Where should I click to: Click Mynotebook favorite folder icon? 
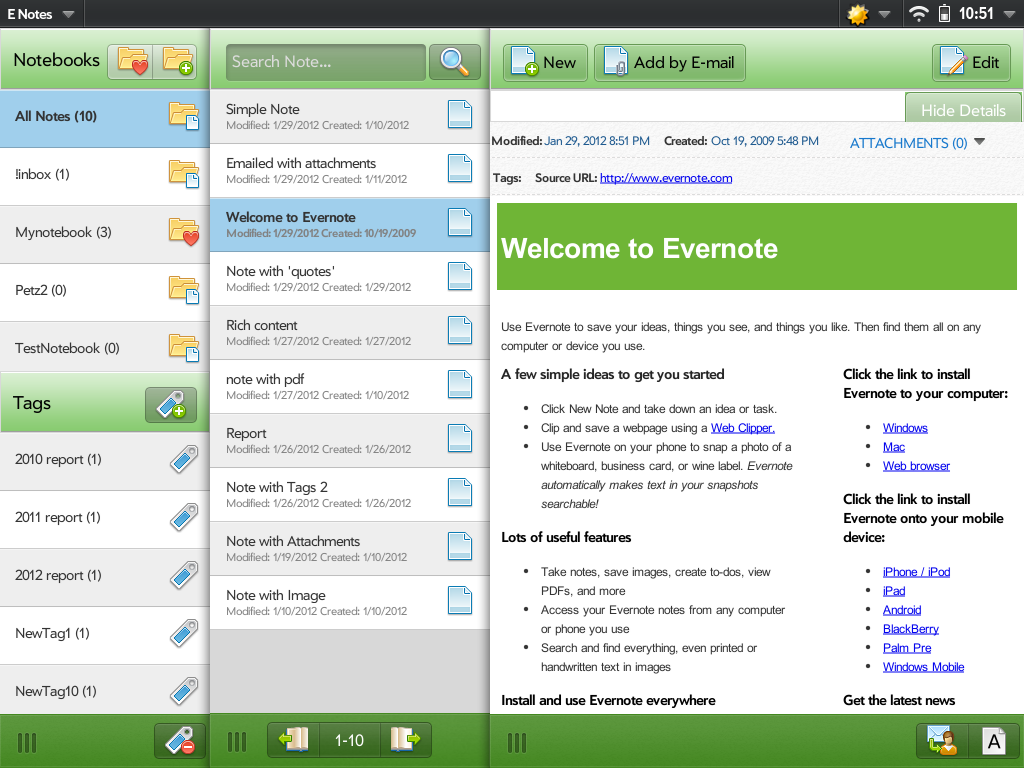(x=184, y=232)
